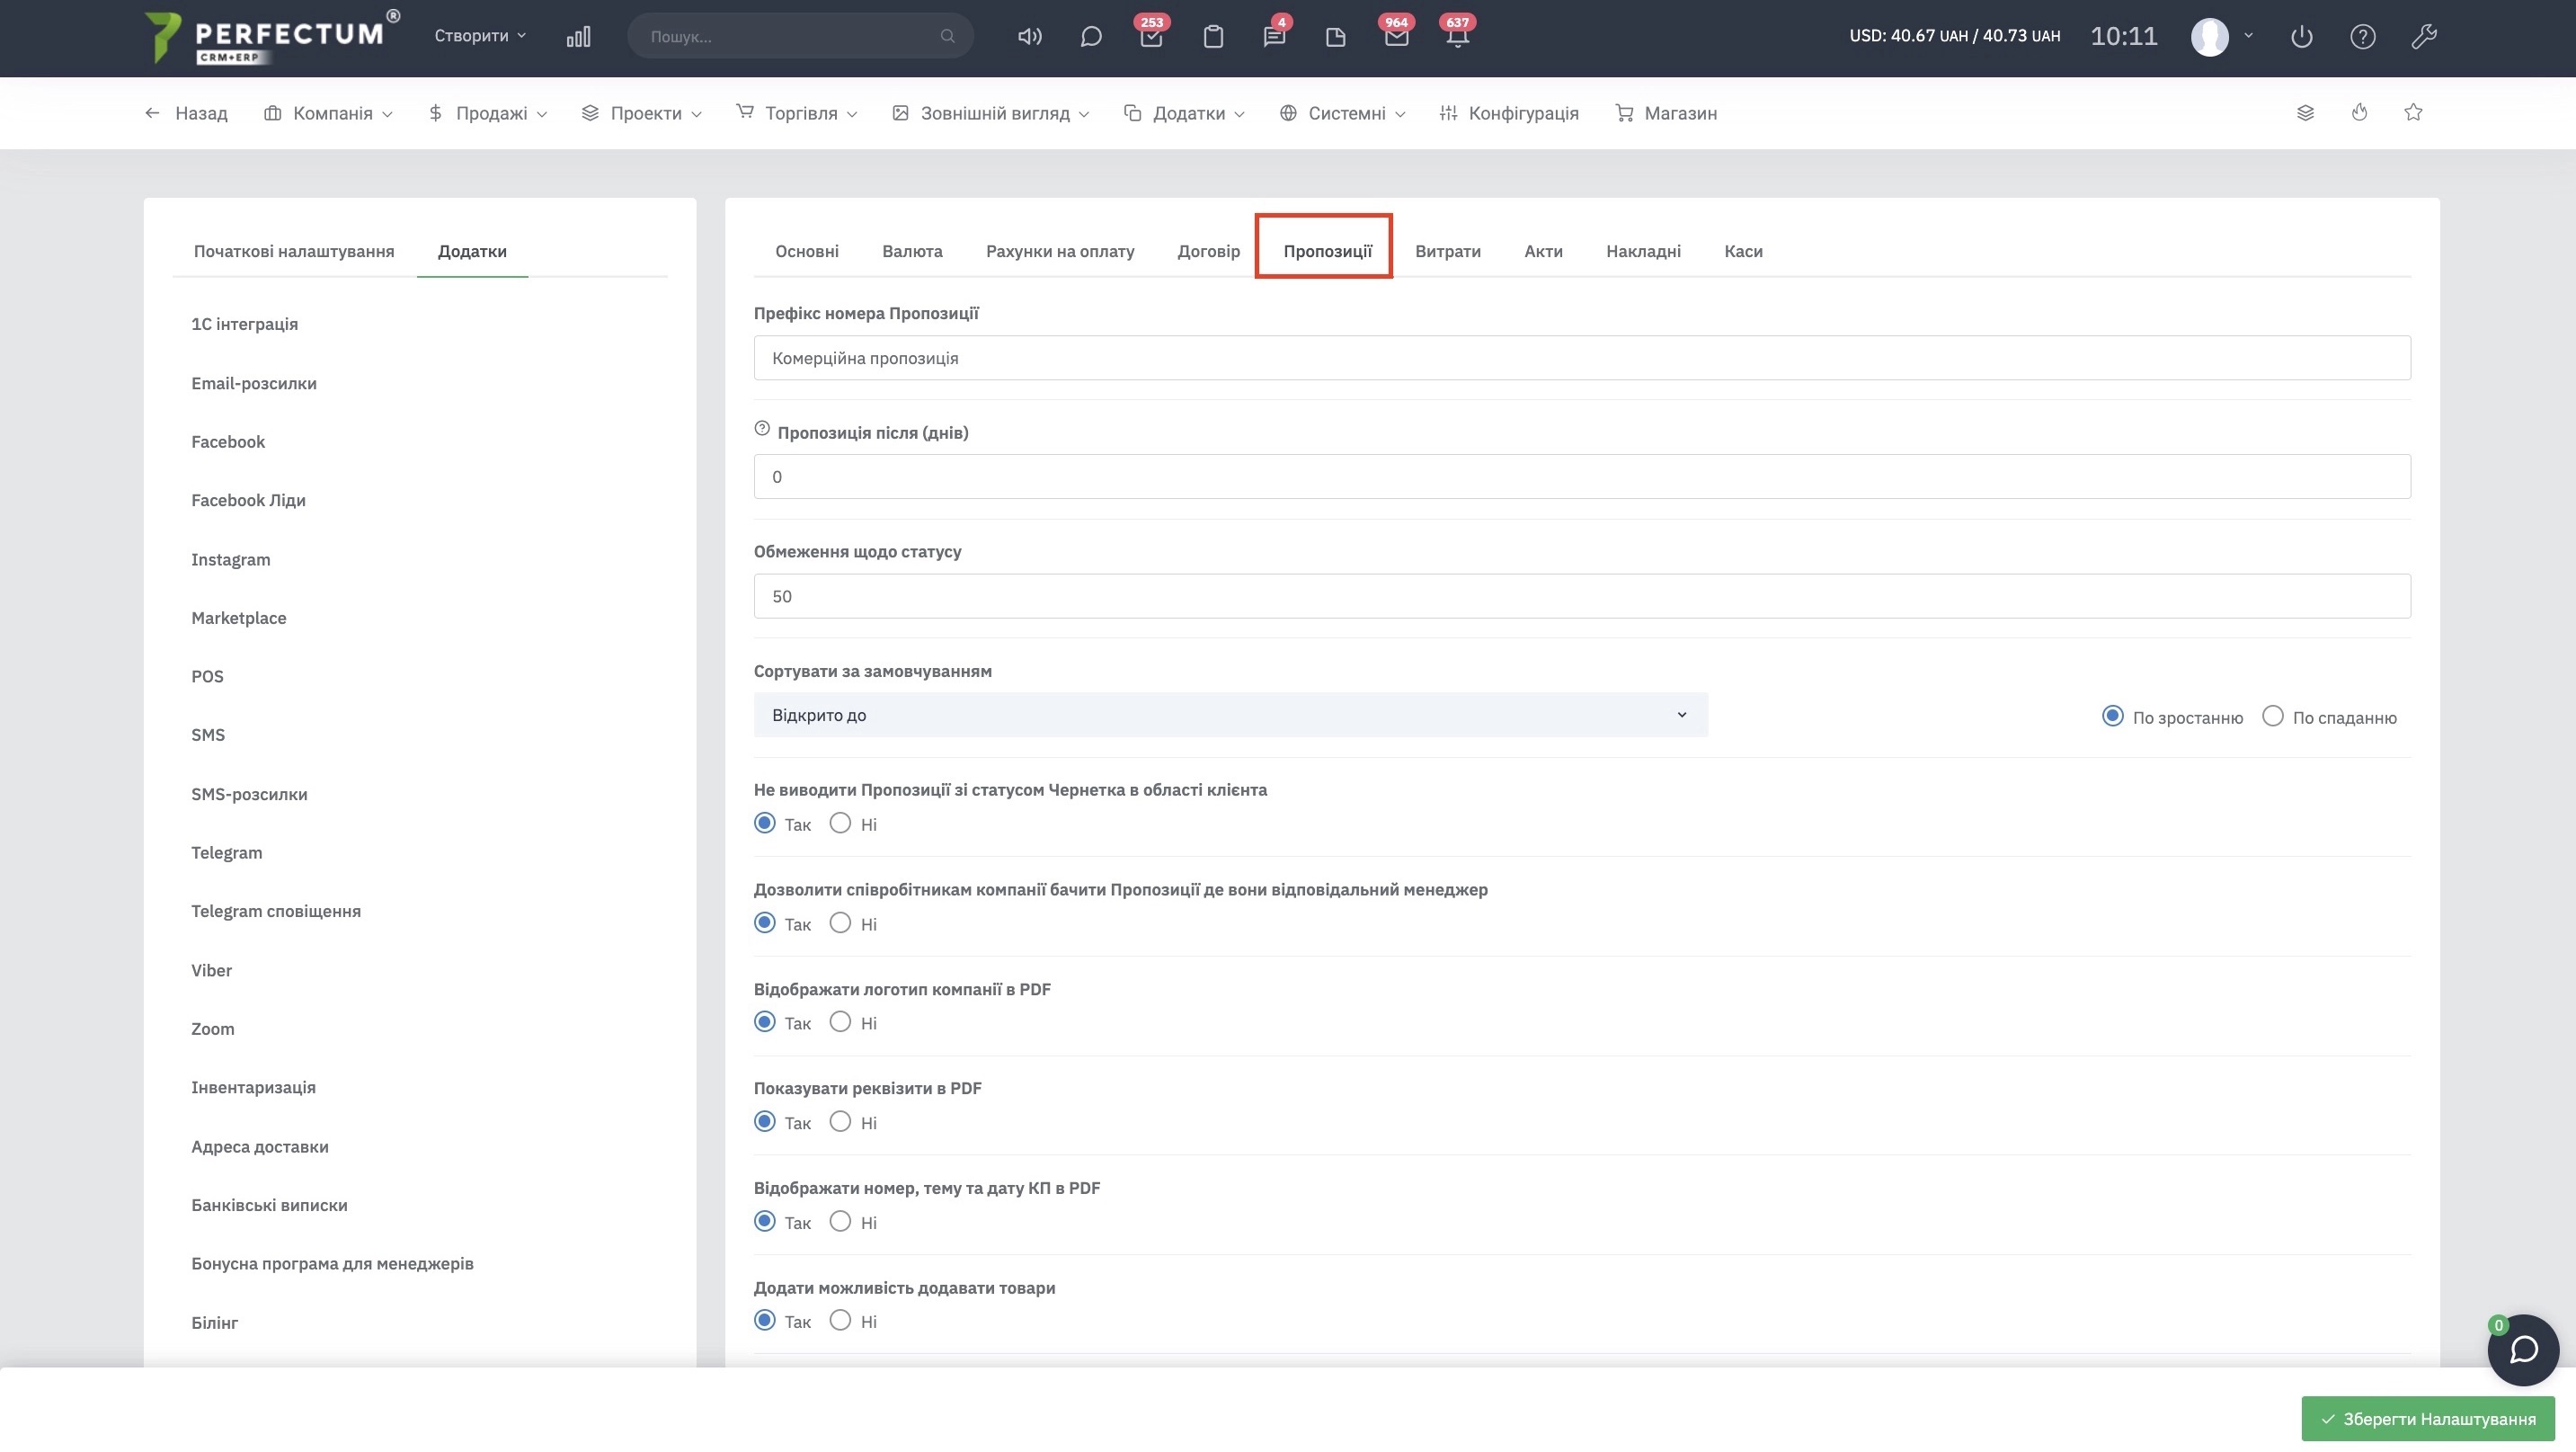Switch to the Рахунки на оплату tab
This screenshot has width=2576, height=1452.
pyautogui.click(x=1059, y=251)
